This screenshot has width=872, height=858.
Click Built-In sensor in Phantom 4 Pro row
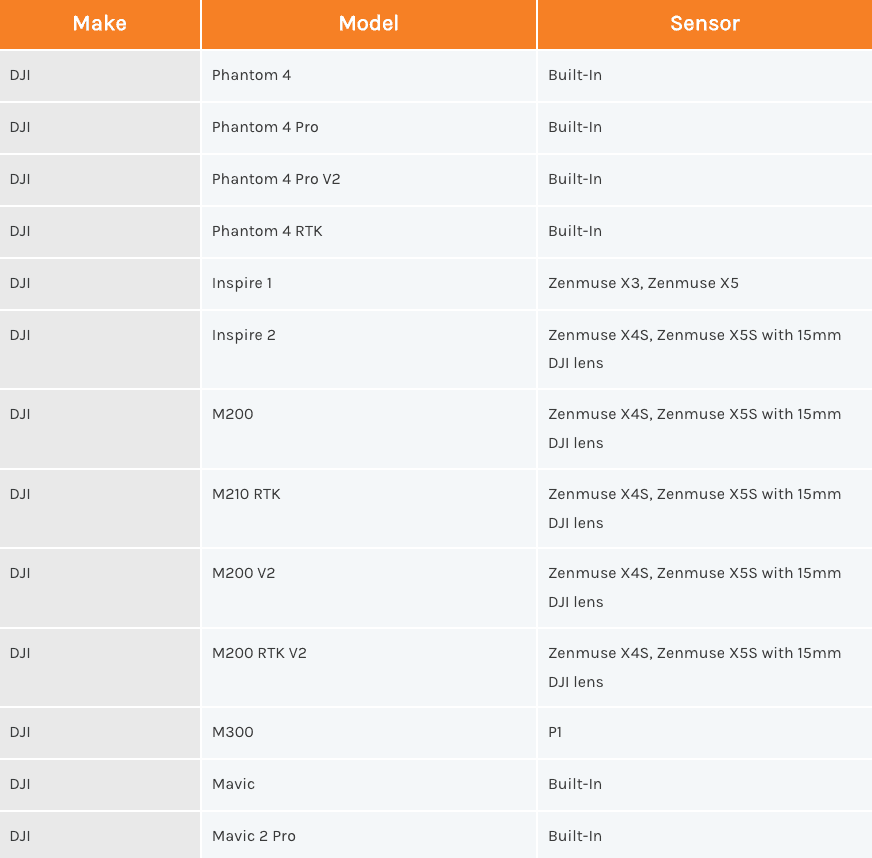705,128
